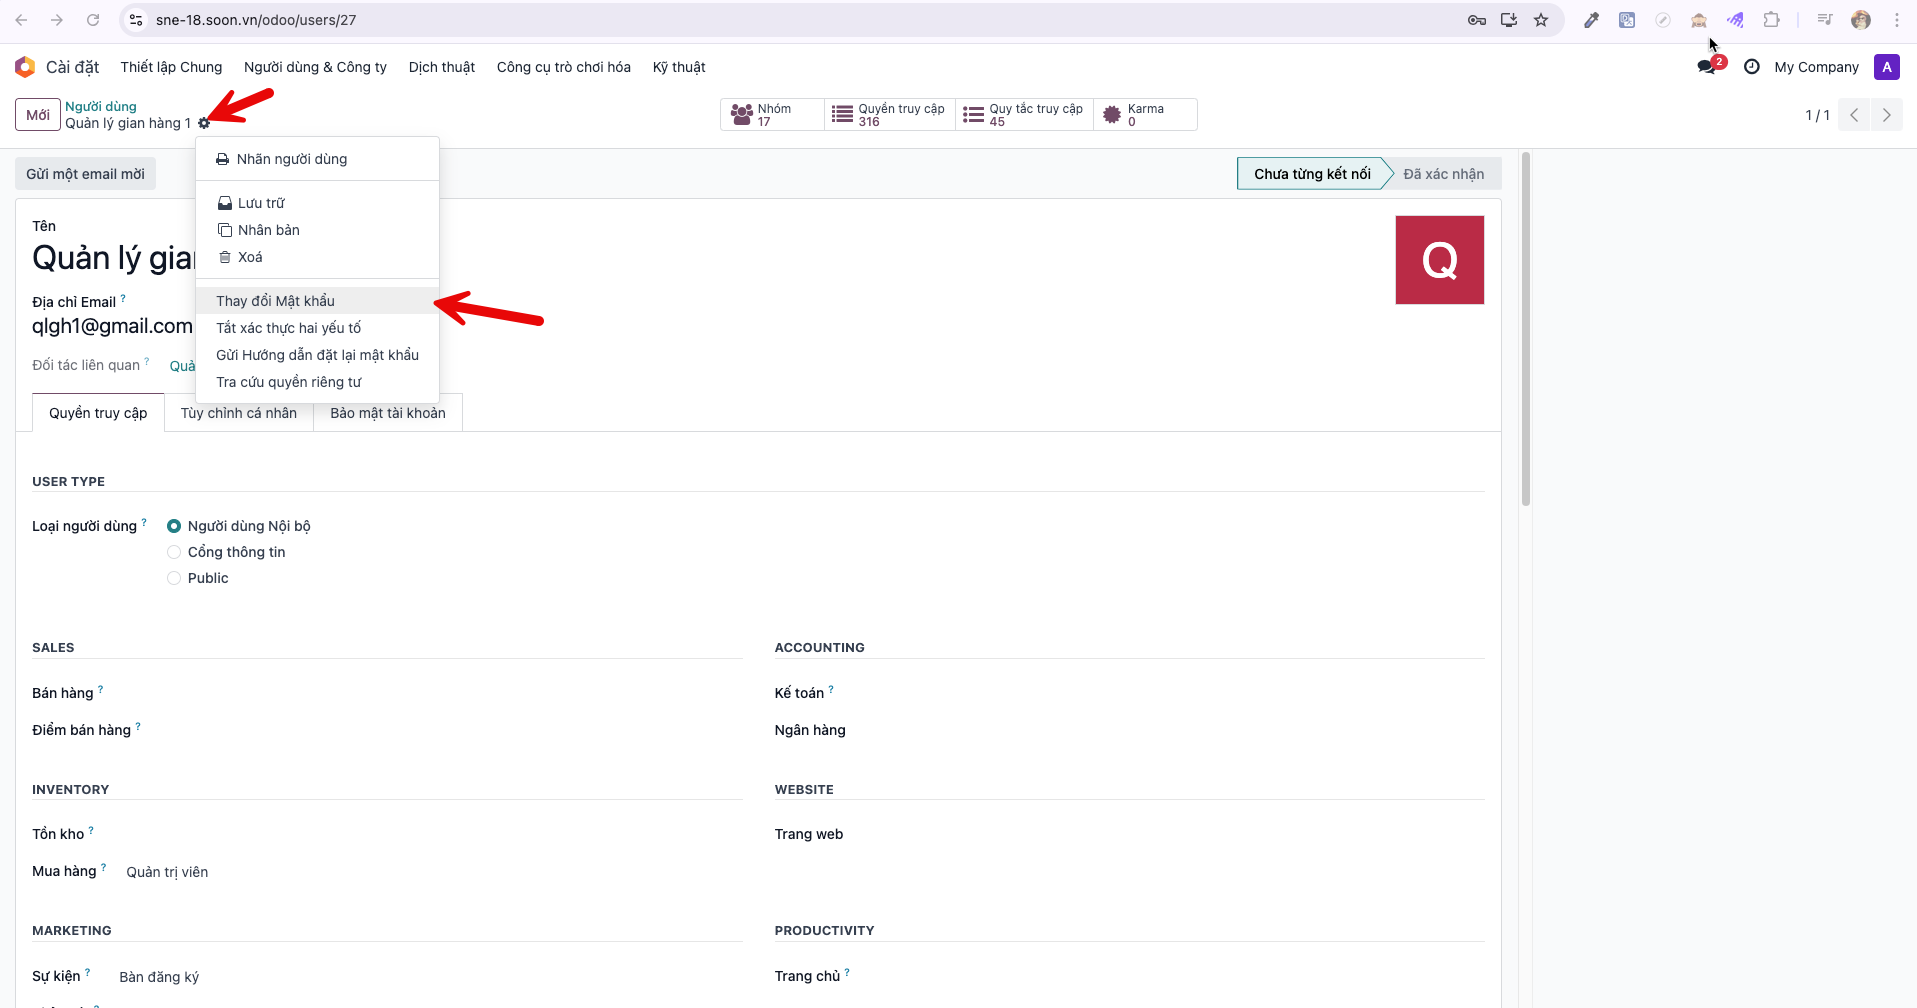Switch to Bảo mật tài khoản tab

(388, 413)
